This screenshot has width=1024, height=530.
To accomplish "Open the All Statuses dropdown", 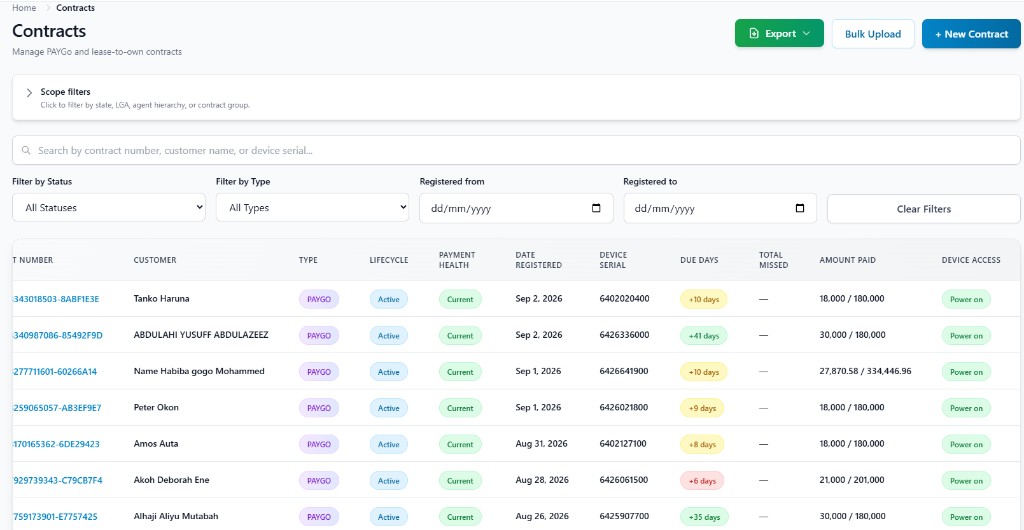I will [x=109, y=208].
